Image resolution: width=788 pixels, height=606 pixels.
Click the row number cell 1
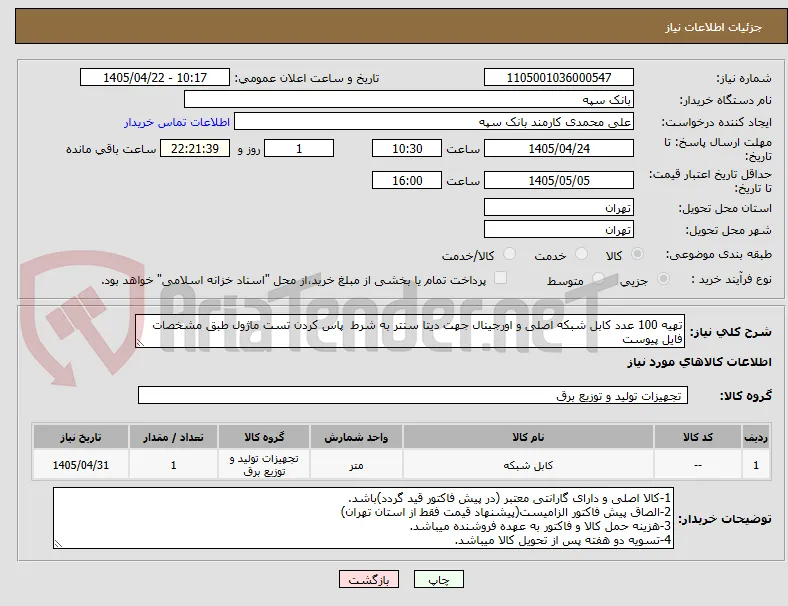755,465
